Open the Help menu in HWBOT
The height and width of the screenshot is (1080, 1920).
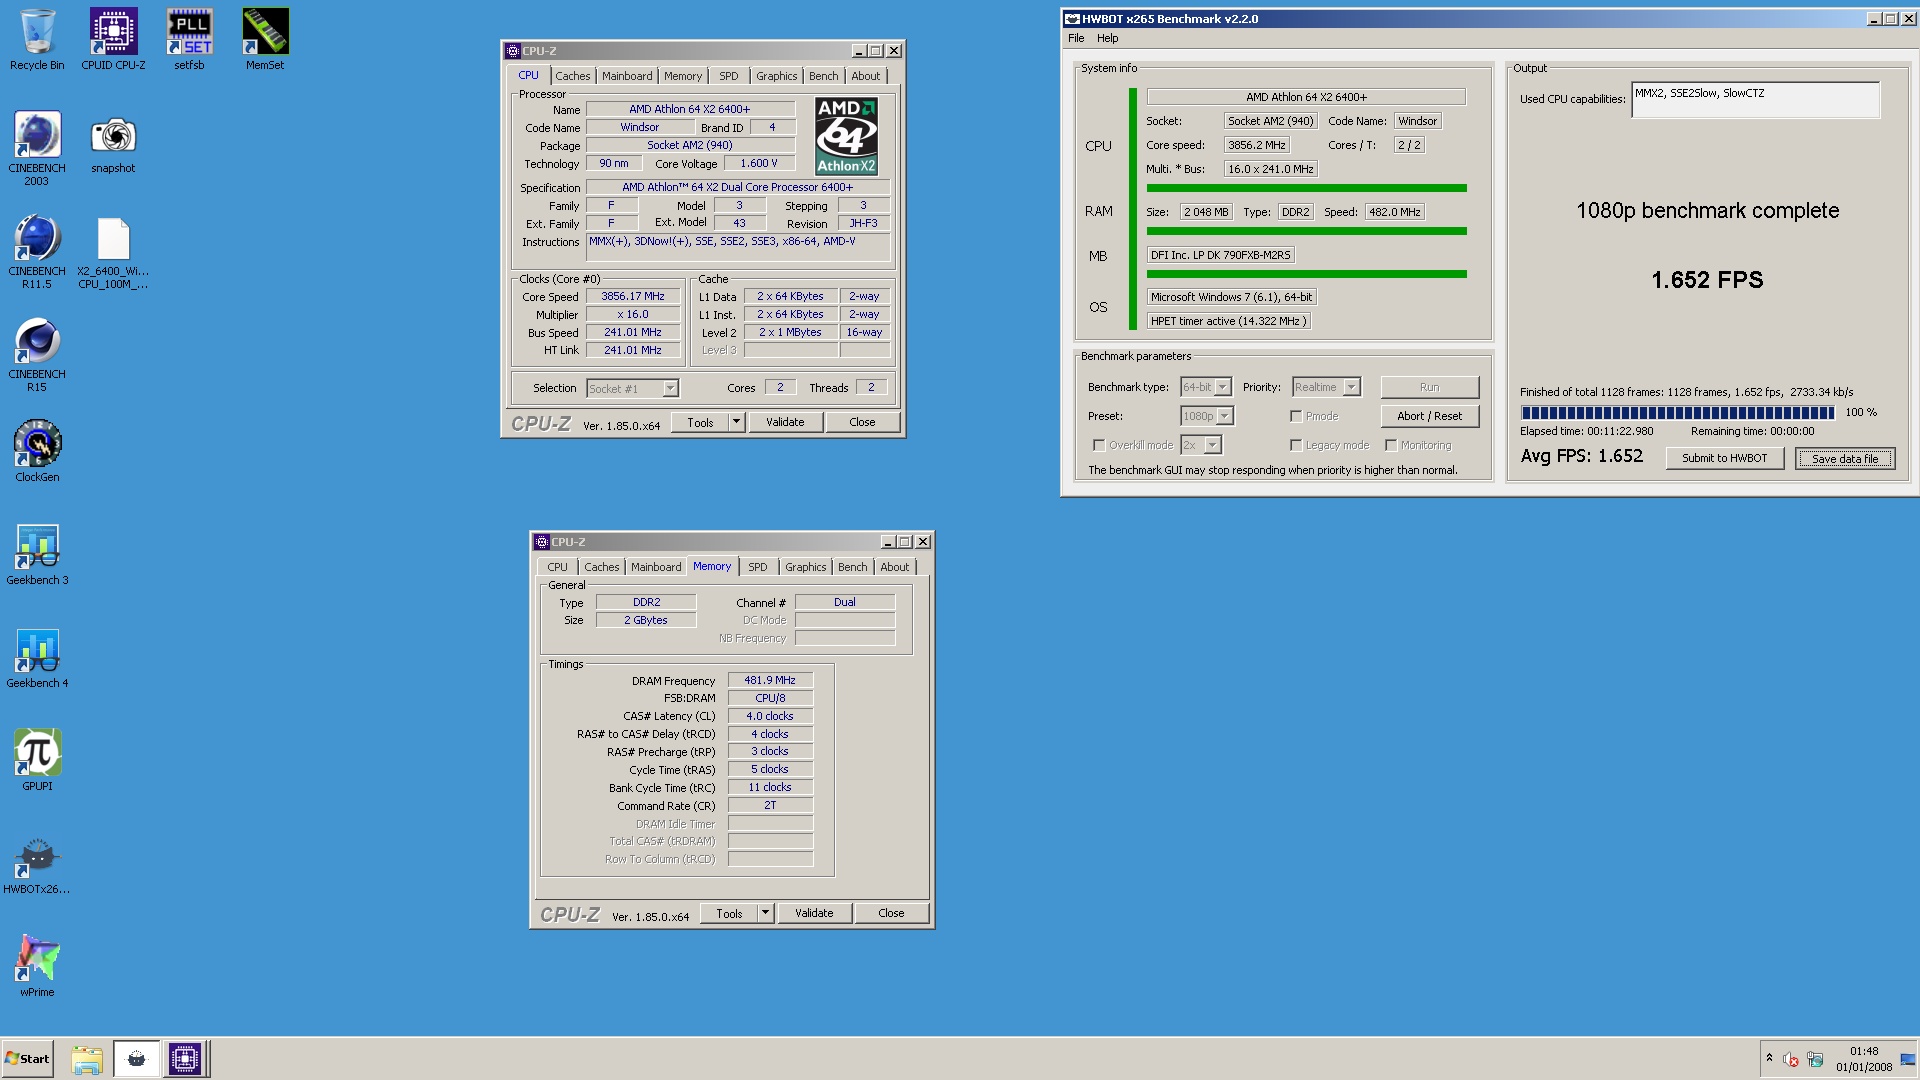click(x=1107, y=38)
